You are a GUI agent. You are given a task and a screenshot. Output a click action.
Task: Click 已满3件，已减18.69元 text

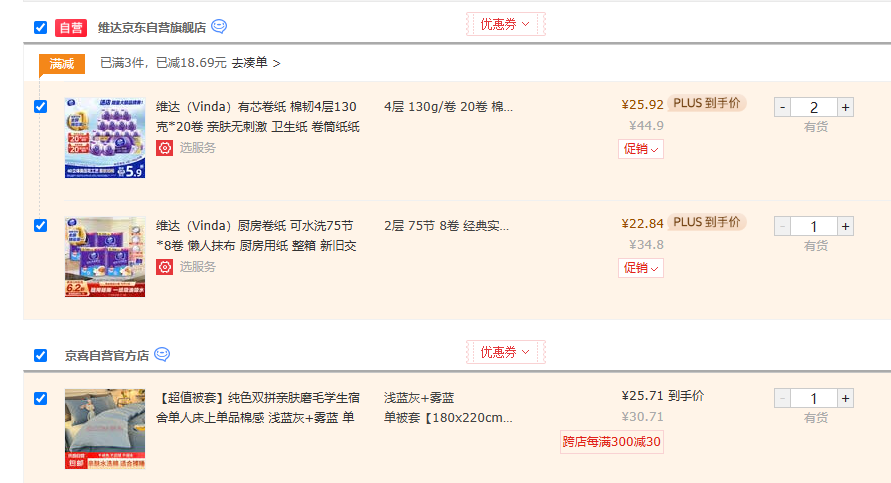click(163, 63)
